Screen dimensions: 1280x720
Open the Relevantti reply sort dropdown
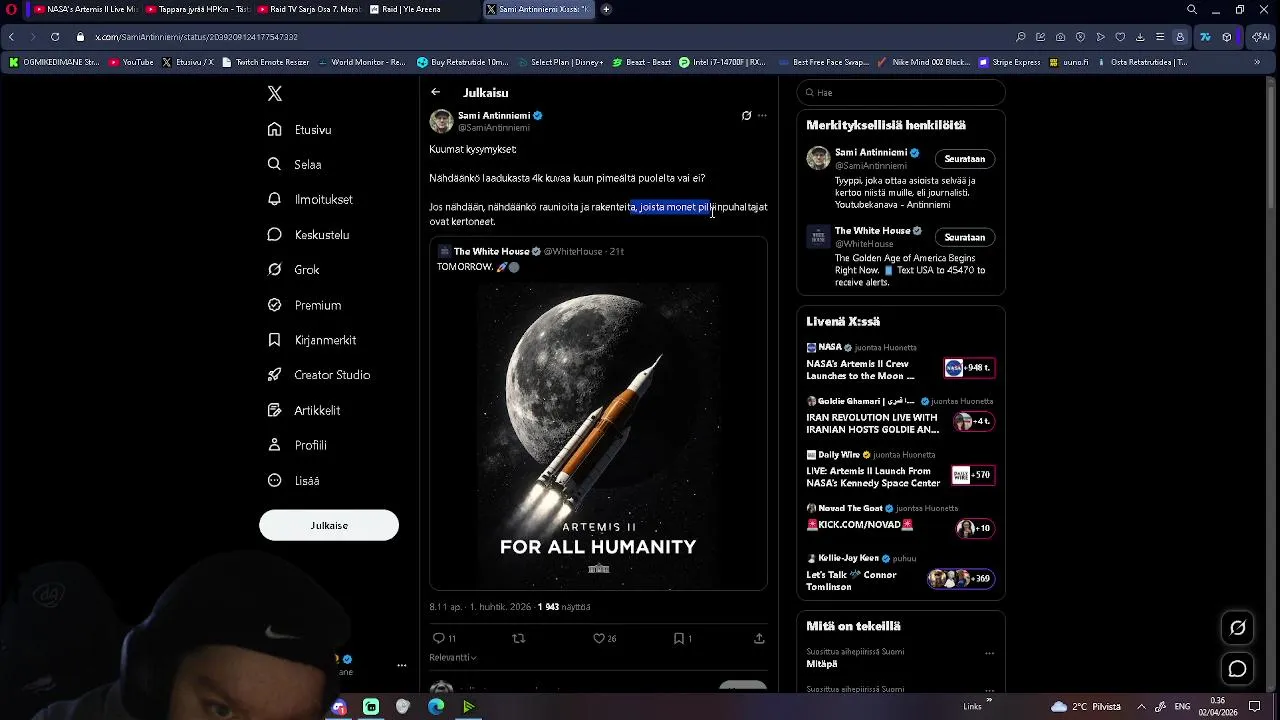click(x=453, y=657)
